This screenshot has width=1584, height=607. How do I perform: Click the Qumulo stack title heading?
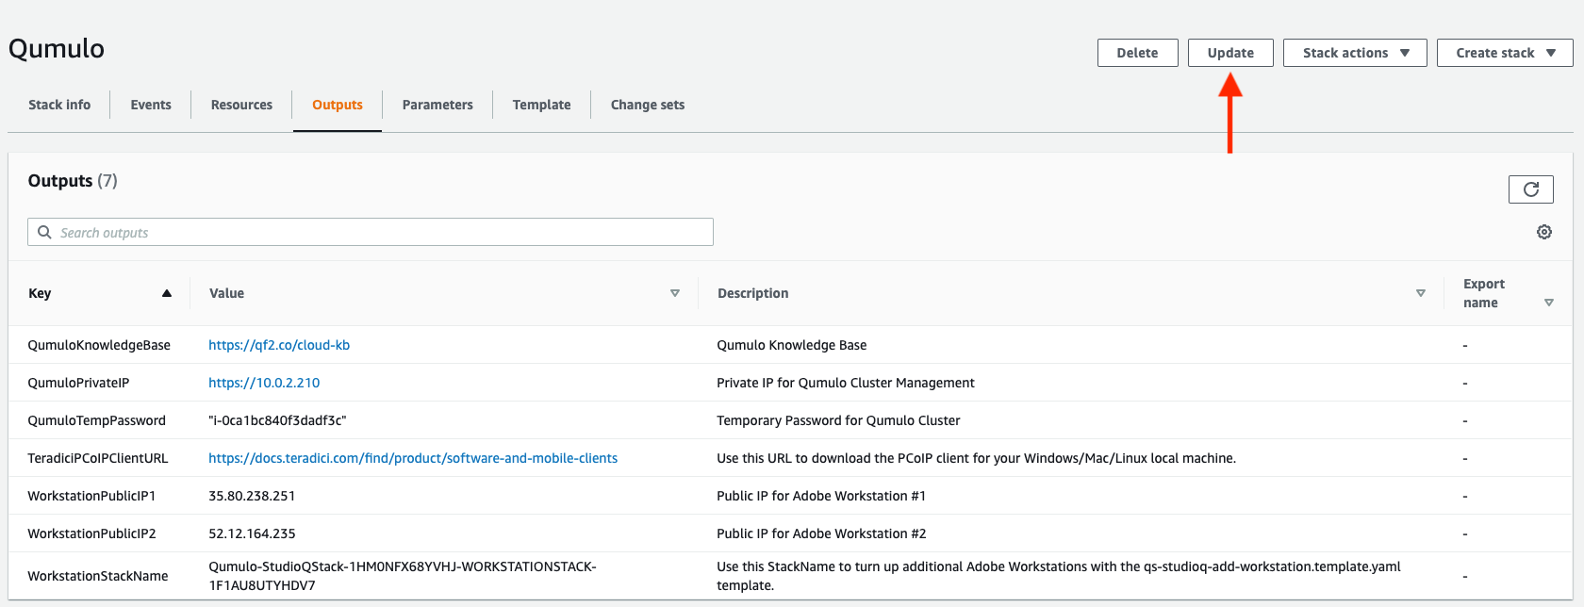[56, 49]
